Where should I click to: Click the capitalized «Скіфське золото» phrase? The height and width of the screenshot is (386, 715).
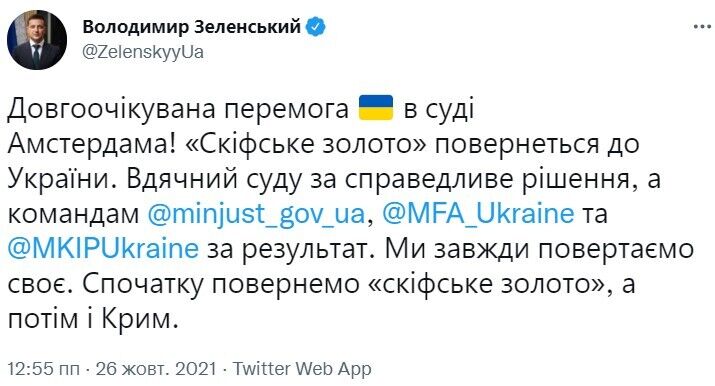point(306,145)
